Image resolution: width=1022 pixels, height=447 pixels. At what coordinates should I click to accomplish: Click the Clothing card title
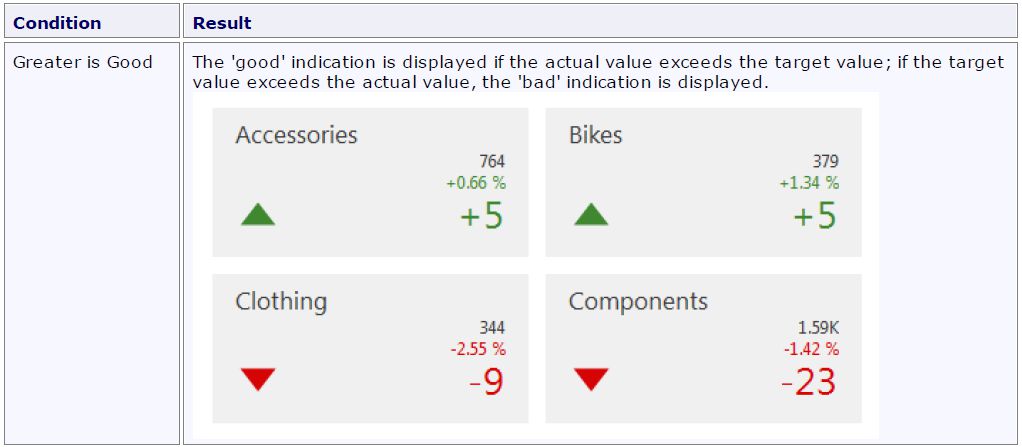[x=281, y=301]
